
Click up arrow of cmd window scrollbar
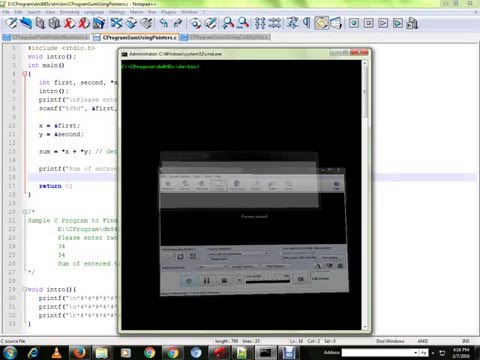pos(365,63)
